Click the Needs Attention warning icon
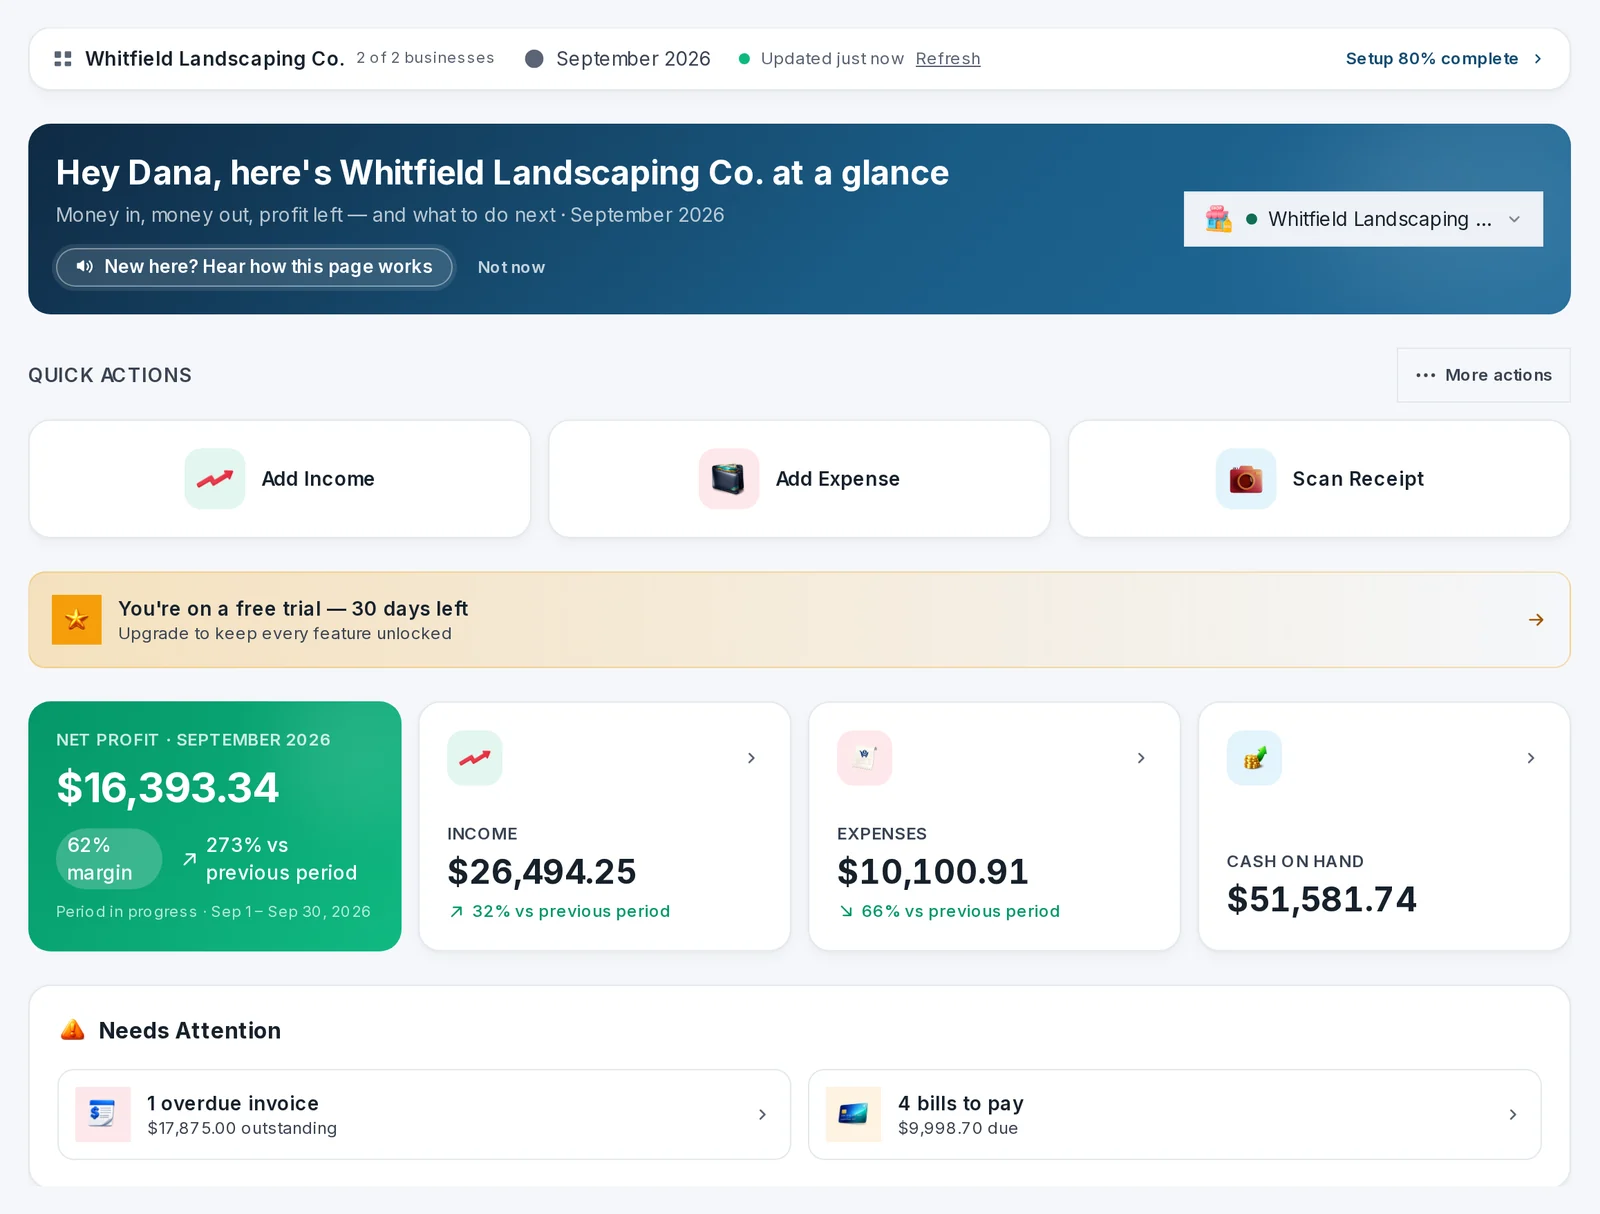 coord(73,1030)
